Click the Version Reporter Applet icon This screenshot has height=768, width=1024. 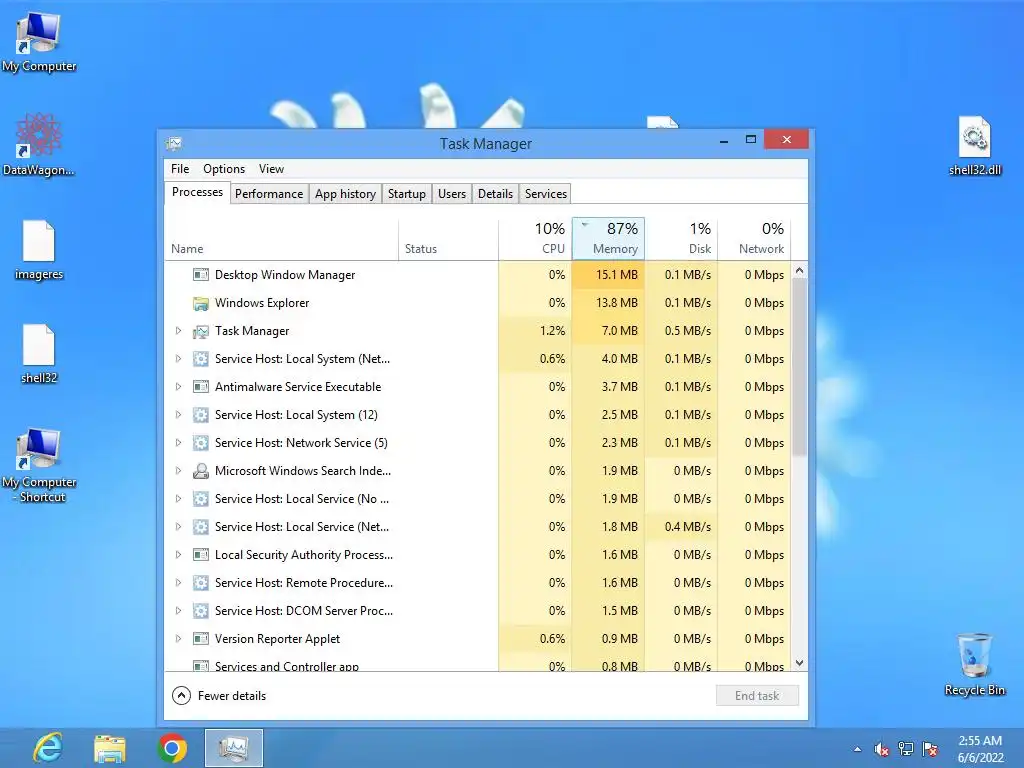point(200,639)
